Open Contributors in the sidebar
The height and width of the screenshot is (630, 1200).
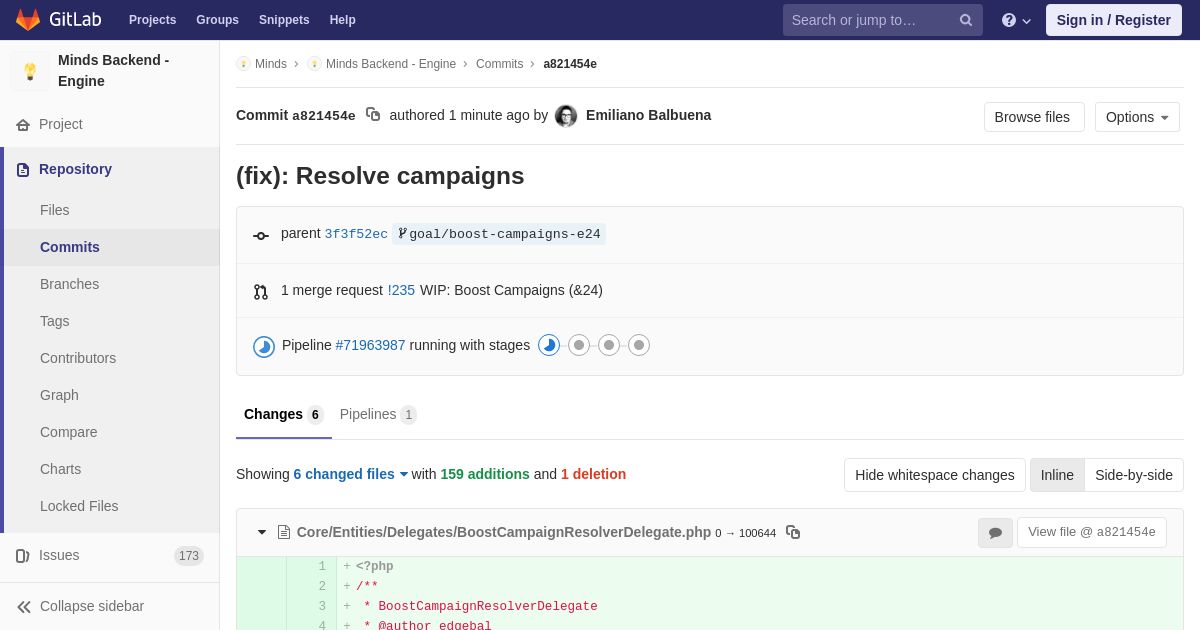(112, 358)
